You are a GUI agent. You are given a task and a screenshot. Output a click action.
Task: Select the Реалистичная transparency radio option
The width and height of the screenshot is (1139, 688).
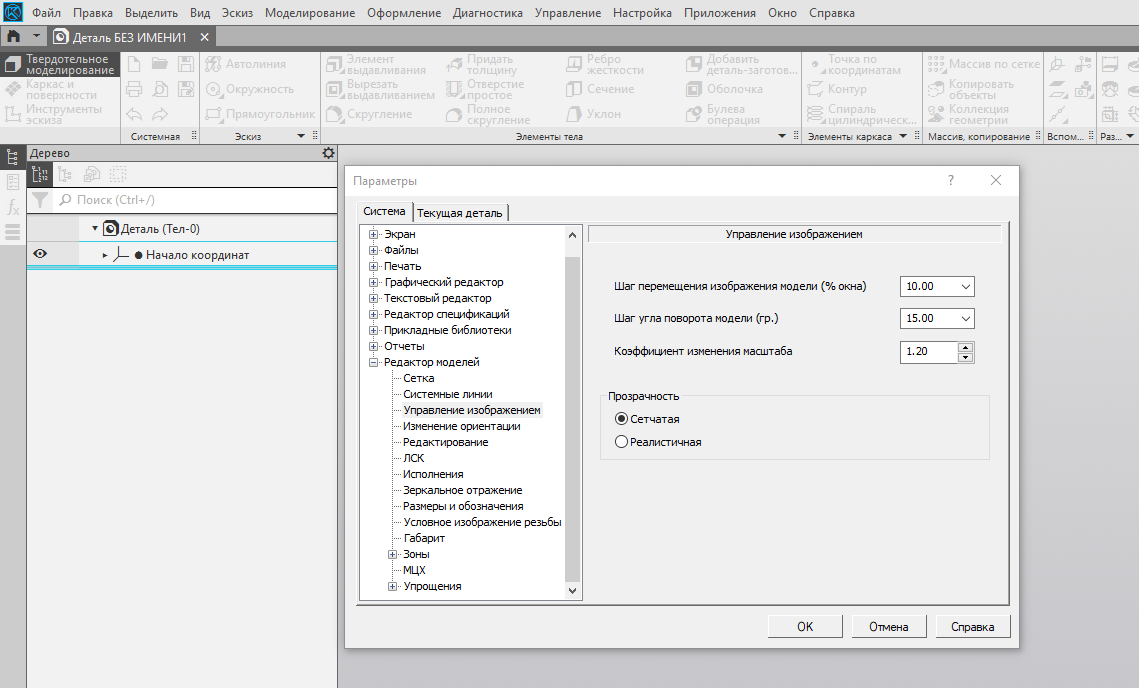click(x=622, y=442)
